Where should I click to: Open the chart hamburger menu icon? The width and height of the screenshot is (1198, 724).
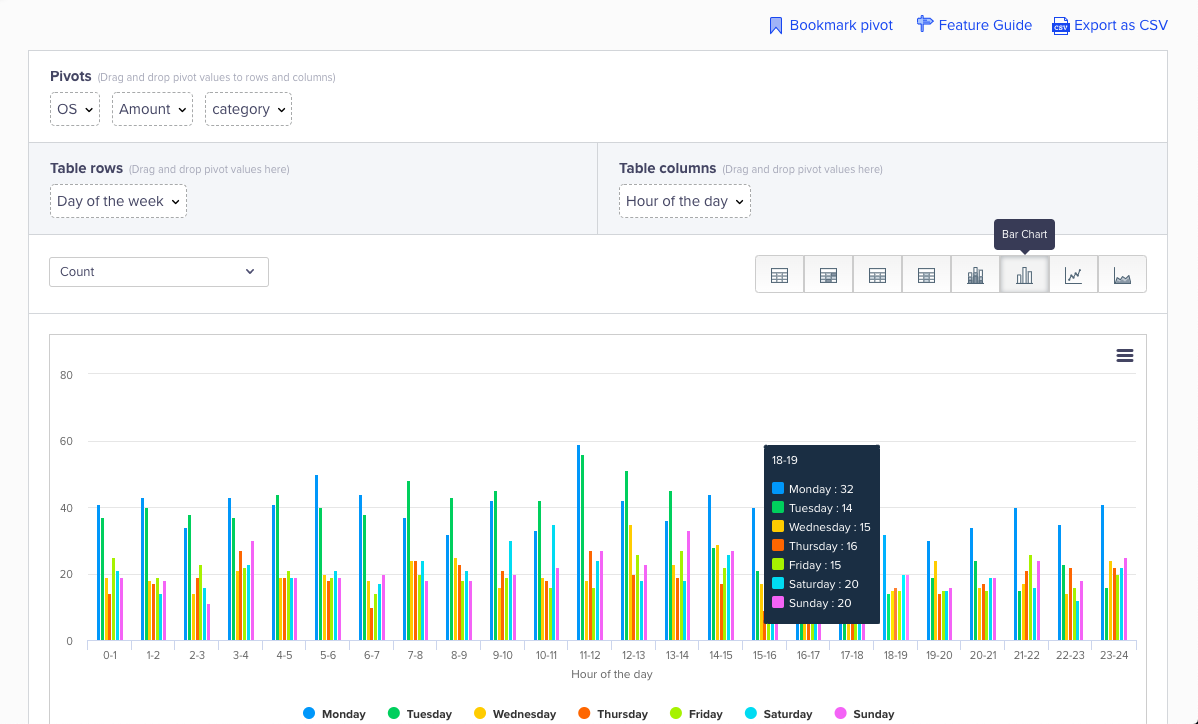[1125, 356]
